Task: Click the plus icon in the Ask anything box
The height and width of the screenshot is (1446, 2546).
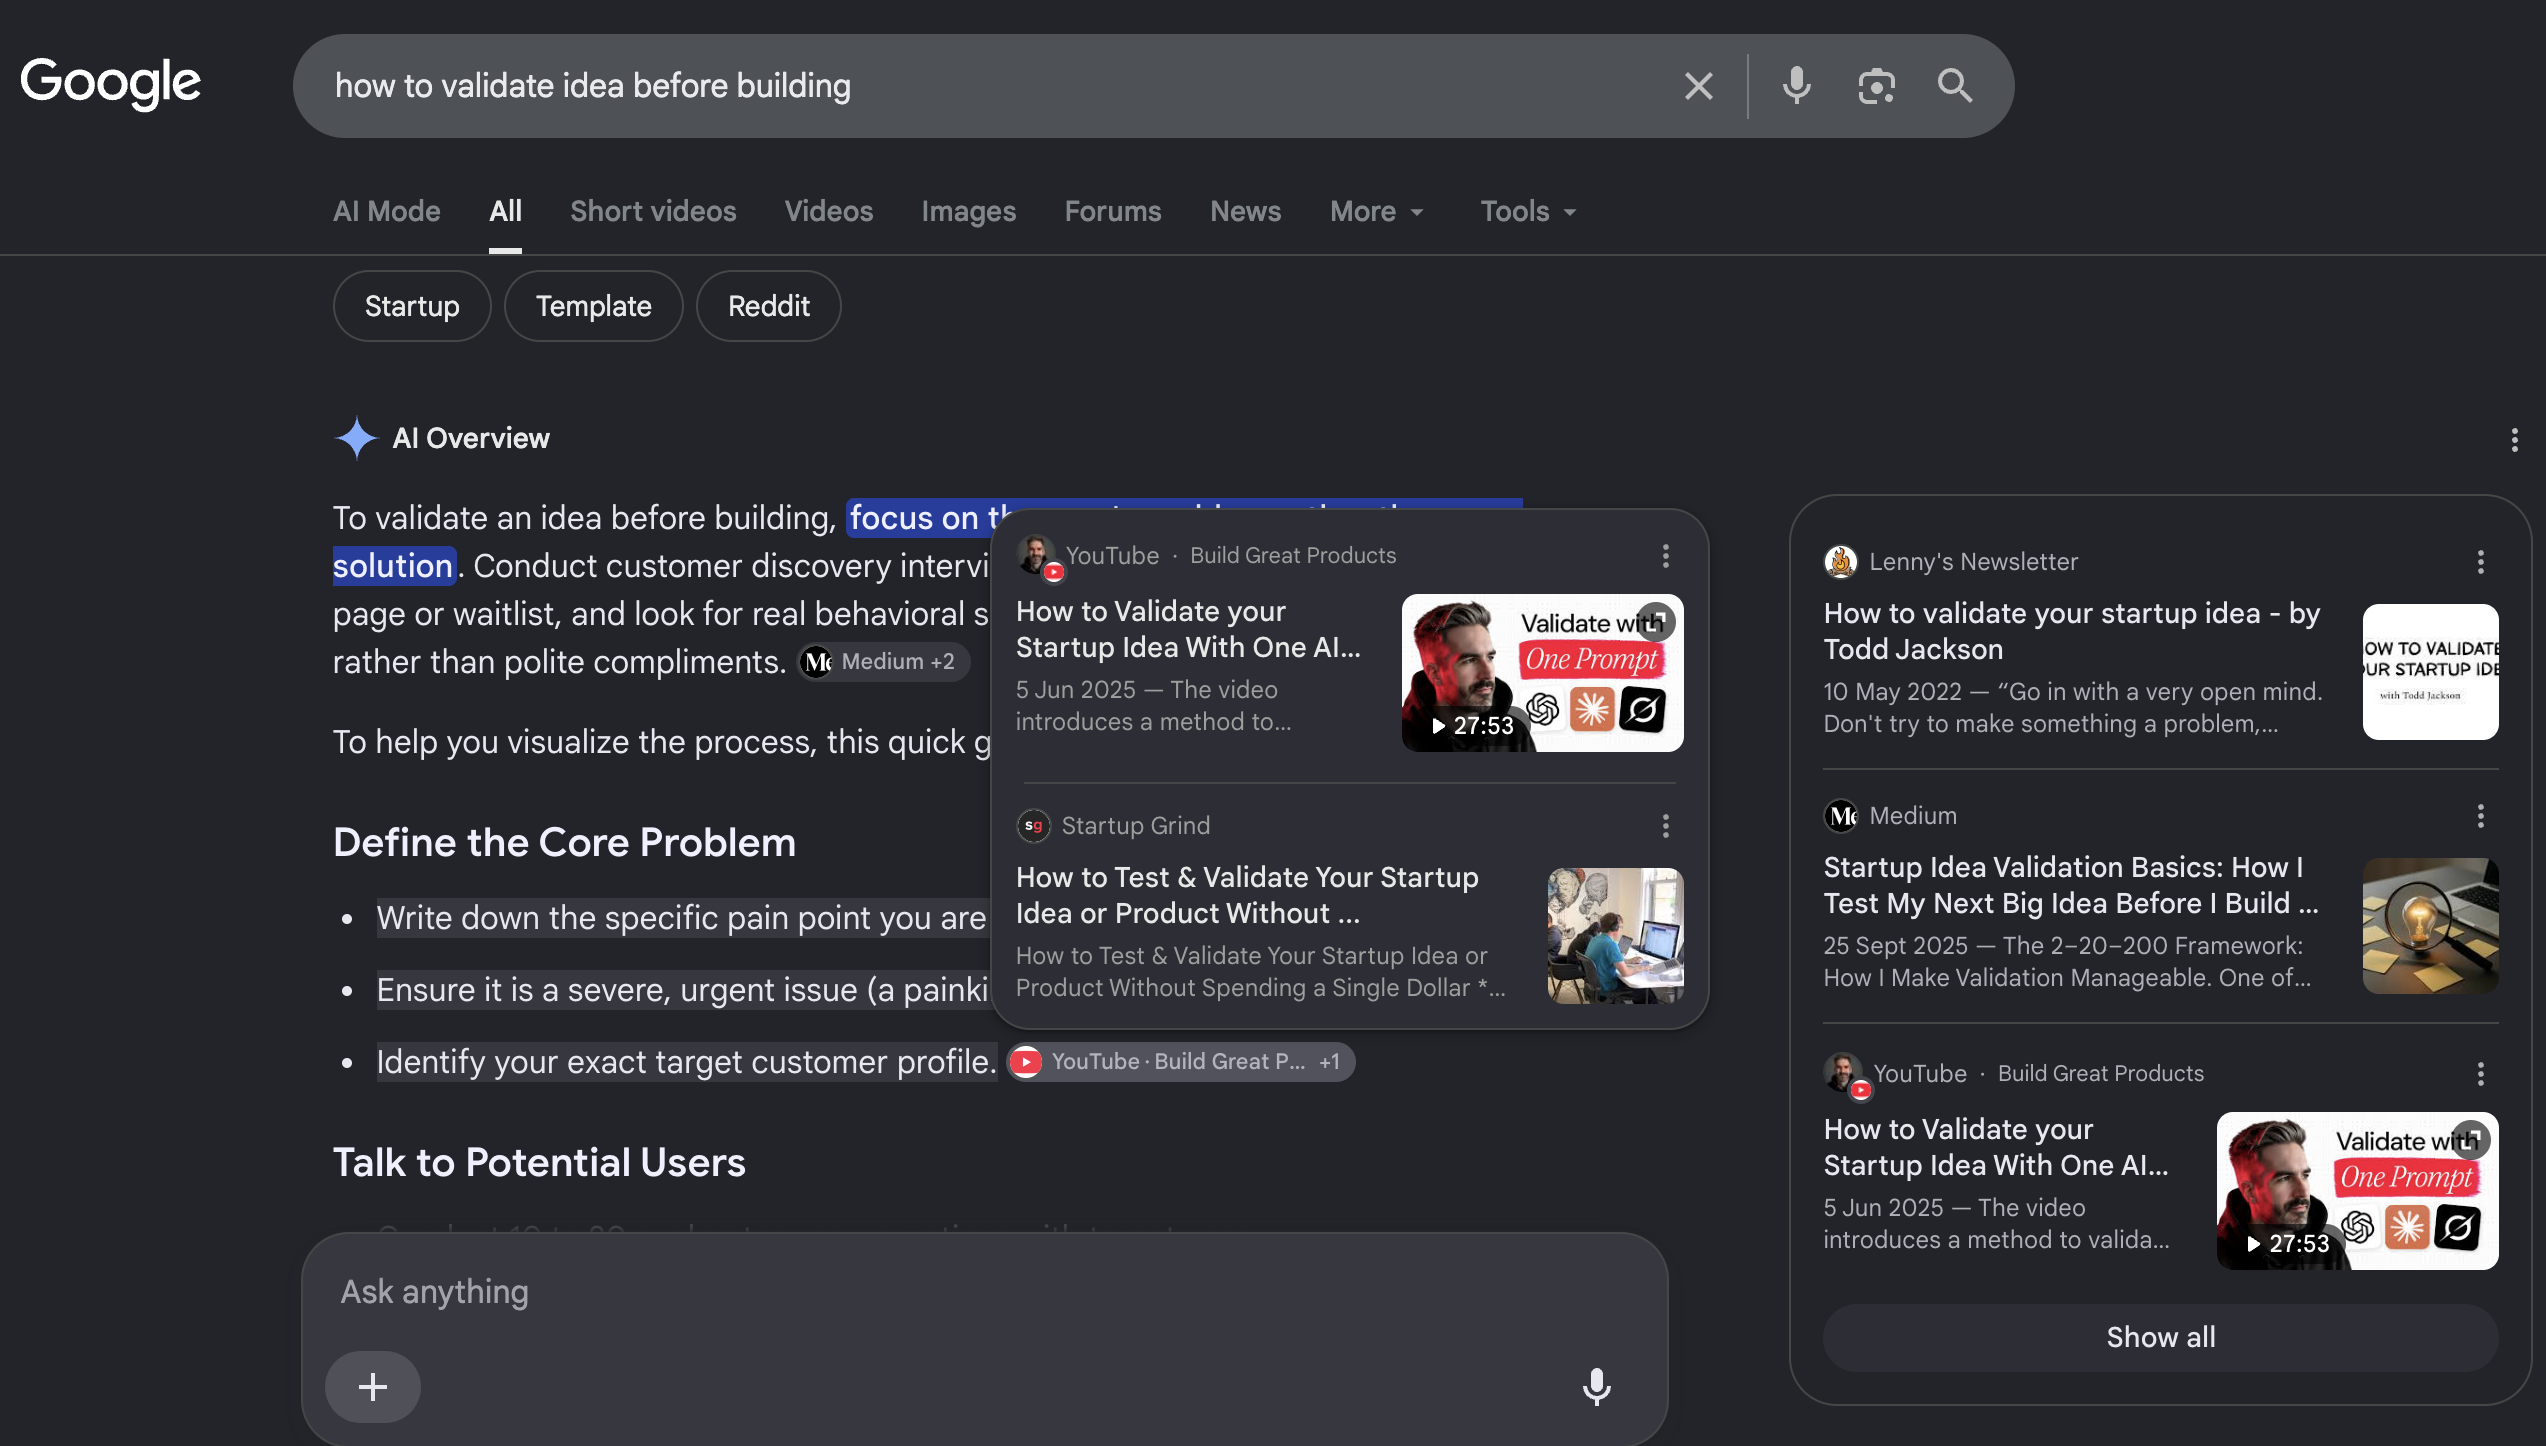Action: click(x=373, y=1387)
